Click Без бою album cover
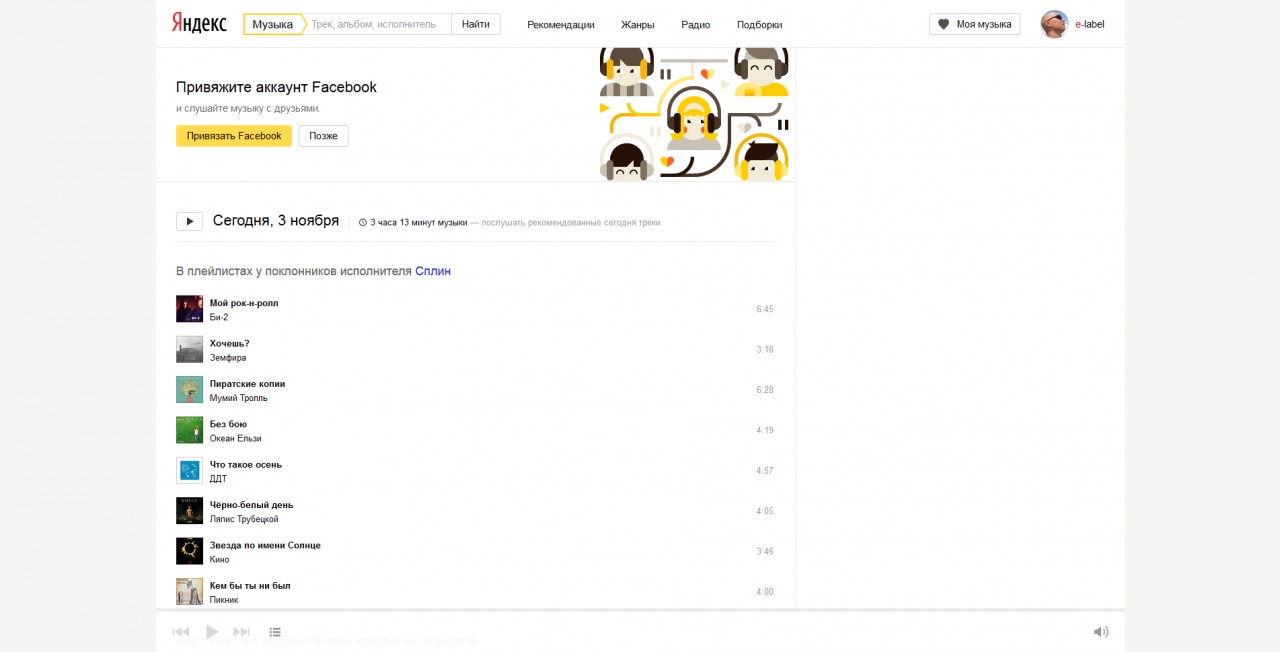 (x=189, y=430)
